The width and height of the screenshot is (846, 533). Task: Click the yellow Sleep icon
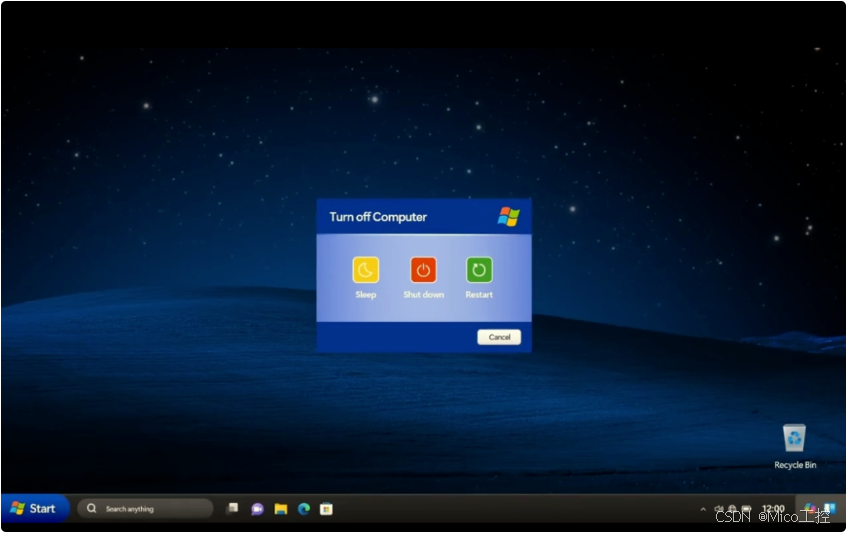(x=365, y=270)
